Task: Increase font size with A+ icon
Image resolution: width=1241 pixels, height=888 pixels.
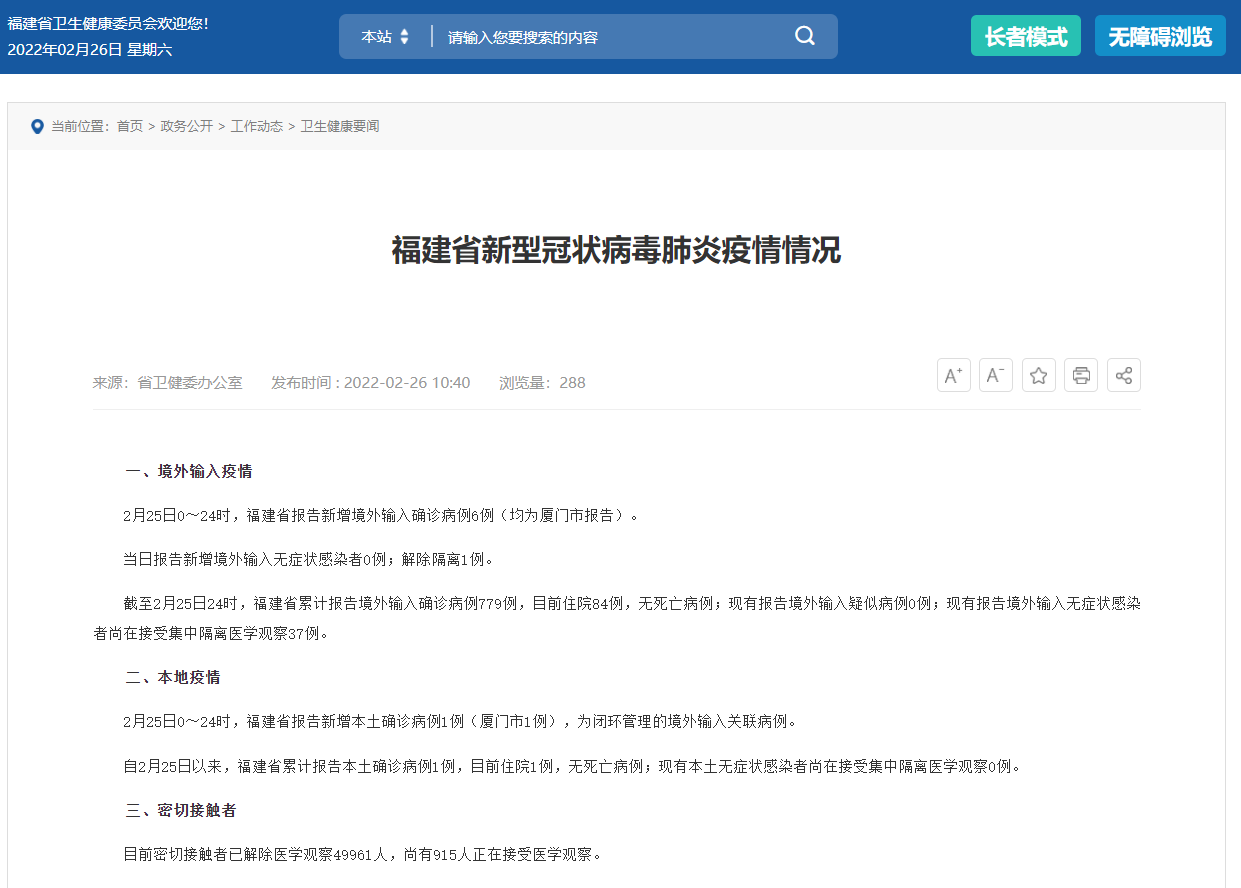Action: [x=954, y=375]
